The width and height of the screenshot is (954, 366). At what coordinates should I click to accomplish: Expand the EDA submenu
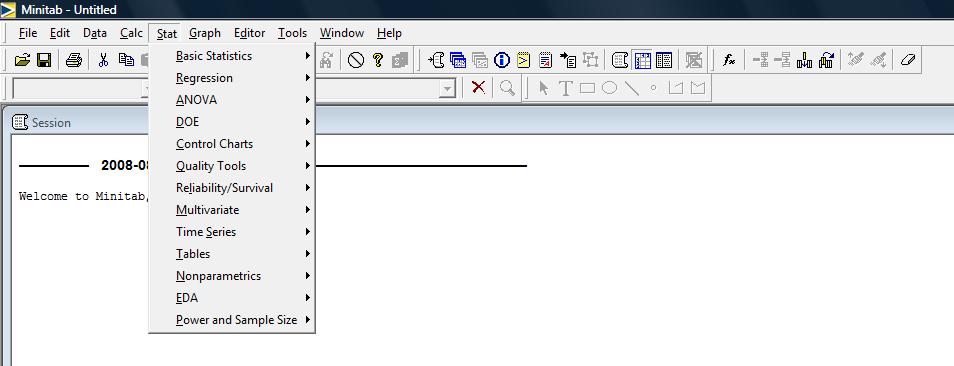[x=232, y=298]
